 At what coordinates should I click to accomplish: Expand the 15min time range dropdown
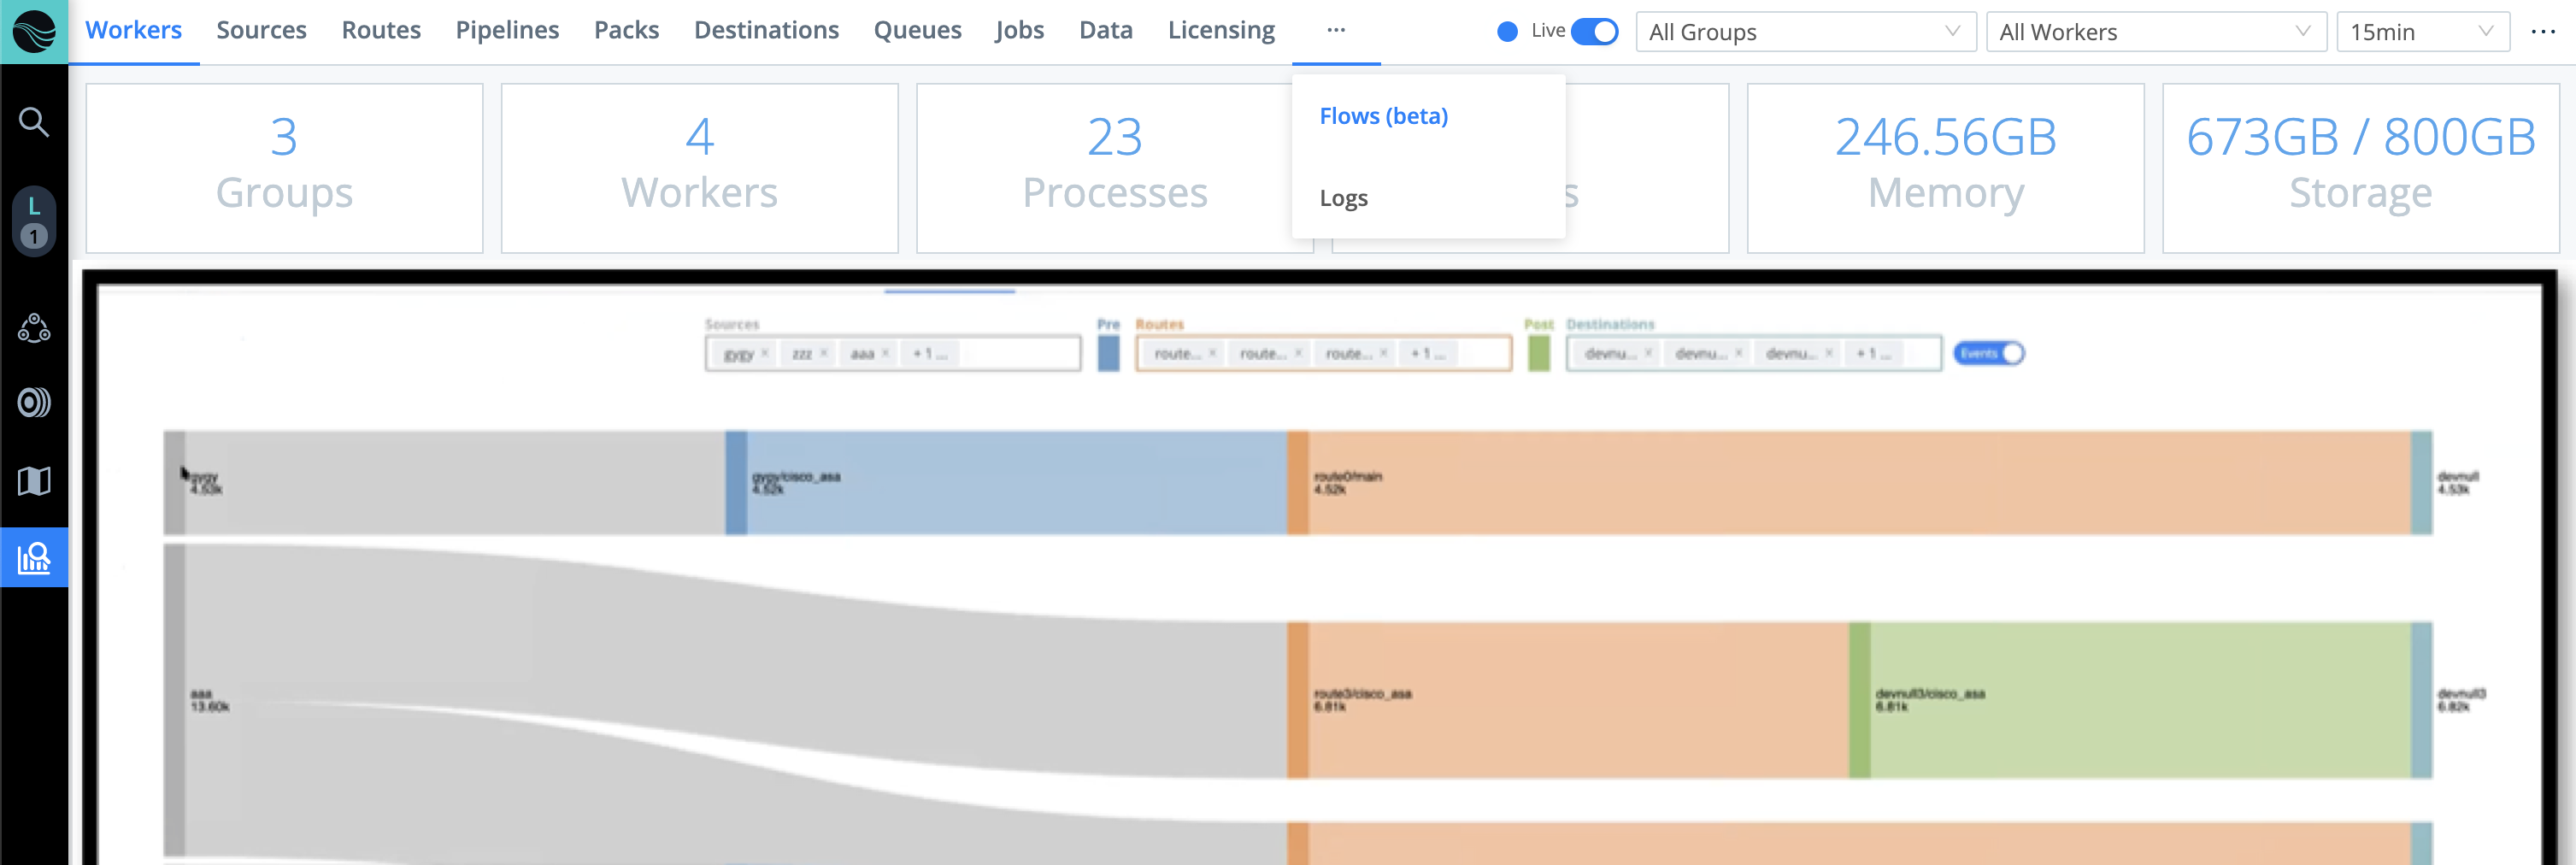(x=2422, y=32)
